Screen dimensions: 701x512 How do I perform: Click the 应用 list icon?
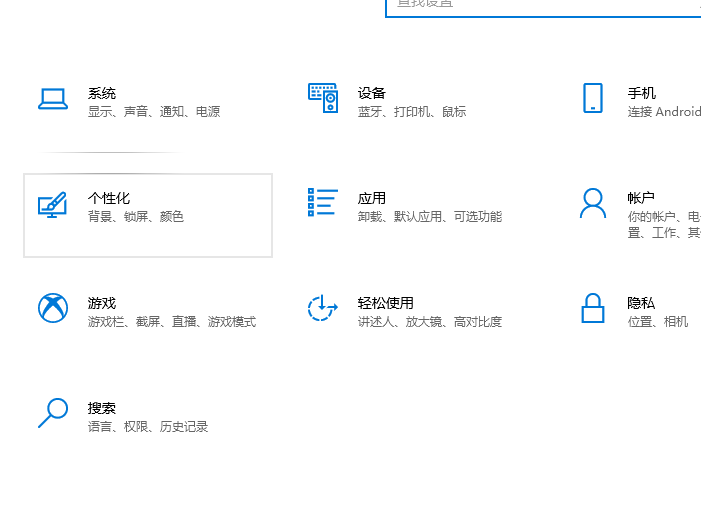tap(322, 203)
